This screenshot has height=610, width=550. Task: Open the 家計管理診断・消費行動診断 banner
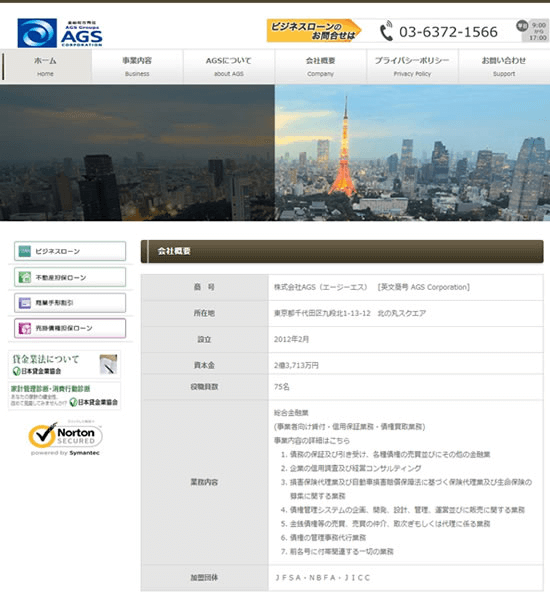65,396
